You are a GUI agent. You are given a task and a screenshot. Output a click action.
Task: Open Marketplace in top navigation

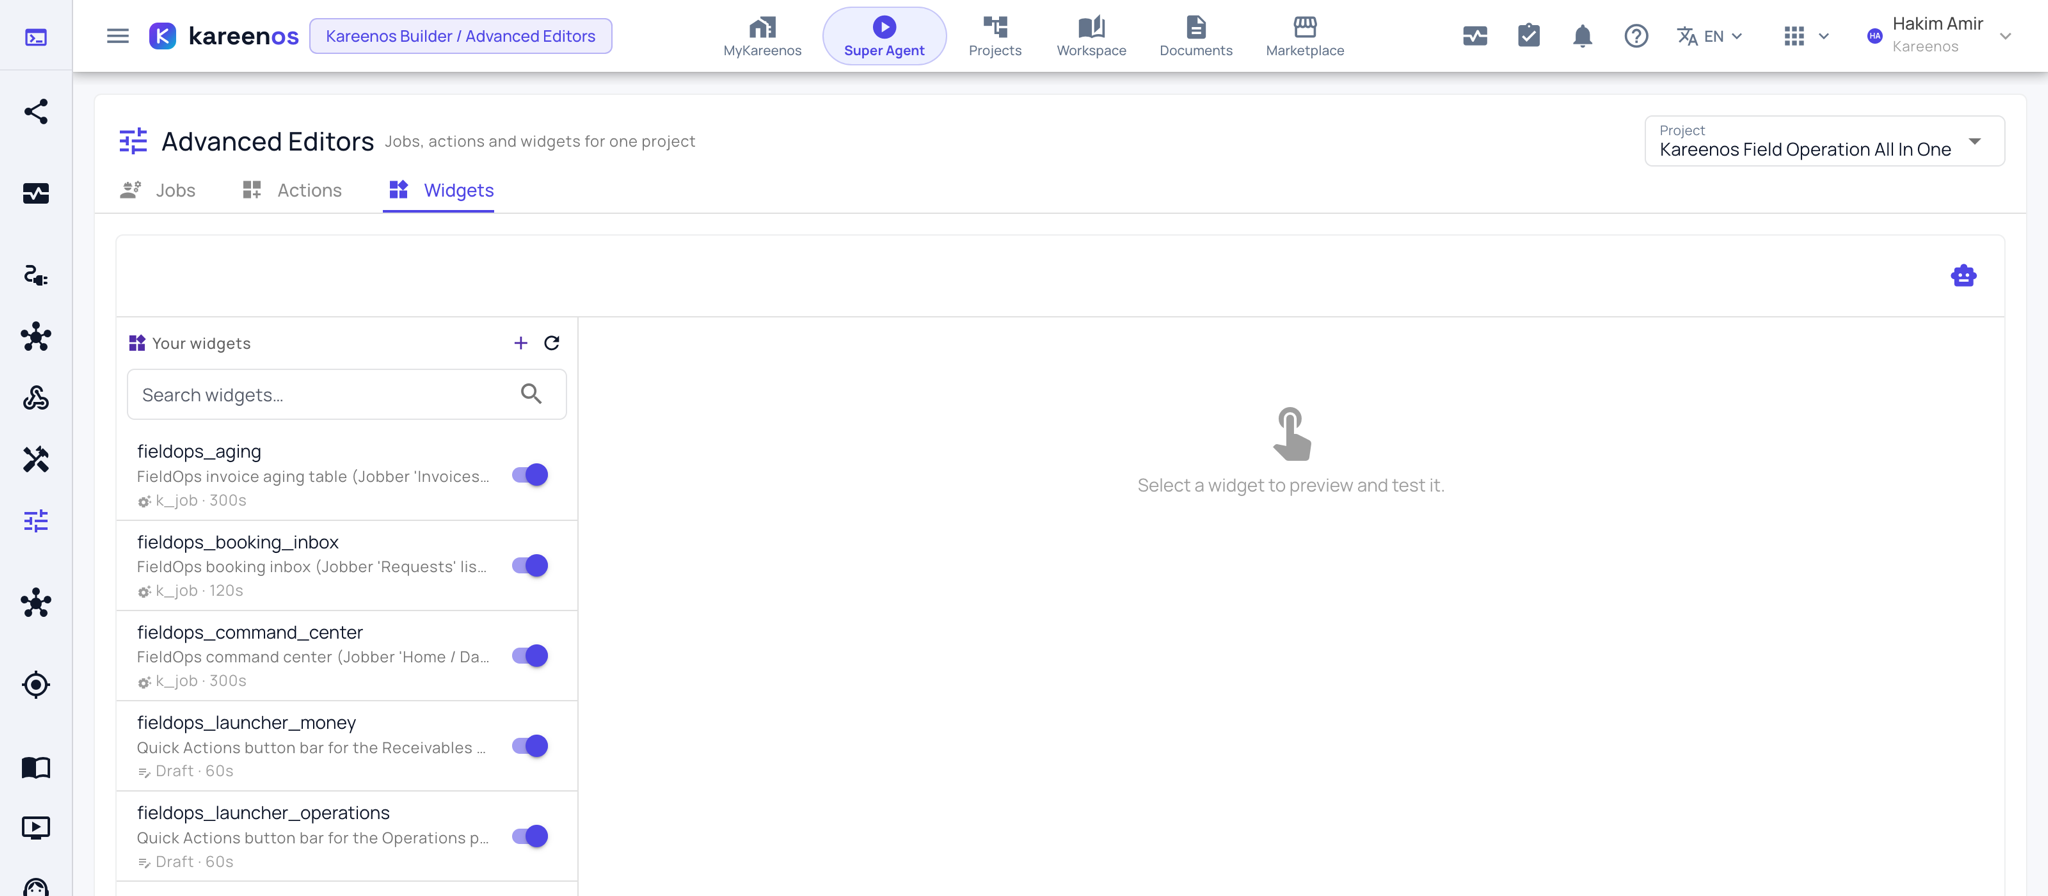pos(1305,36)
